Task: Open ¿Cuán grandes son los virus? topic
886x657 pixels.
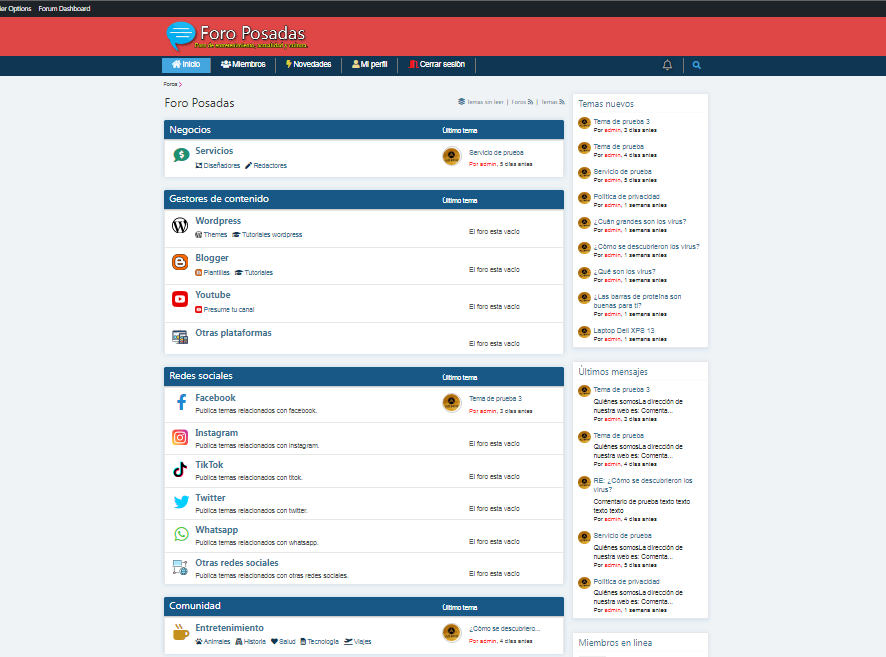Action: click(640, 221)
